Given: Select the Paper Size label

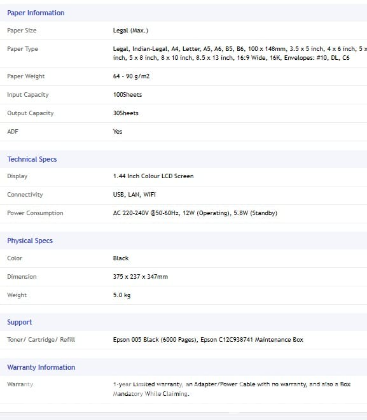Looking at the screenshot, I should coord(22,30).
